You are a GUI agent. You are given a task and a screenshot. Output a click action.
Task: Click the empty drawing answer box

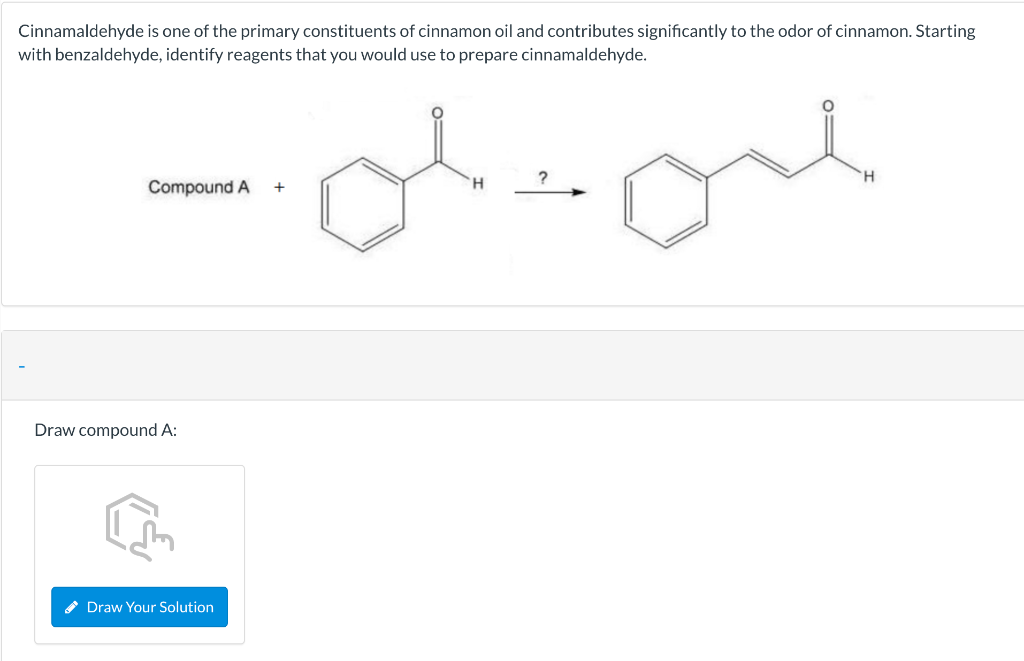click(x=140, y=555)
